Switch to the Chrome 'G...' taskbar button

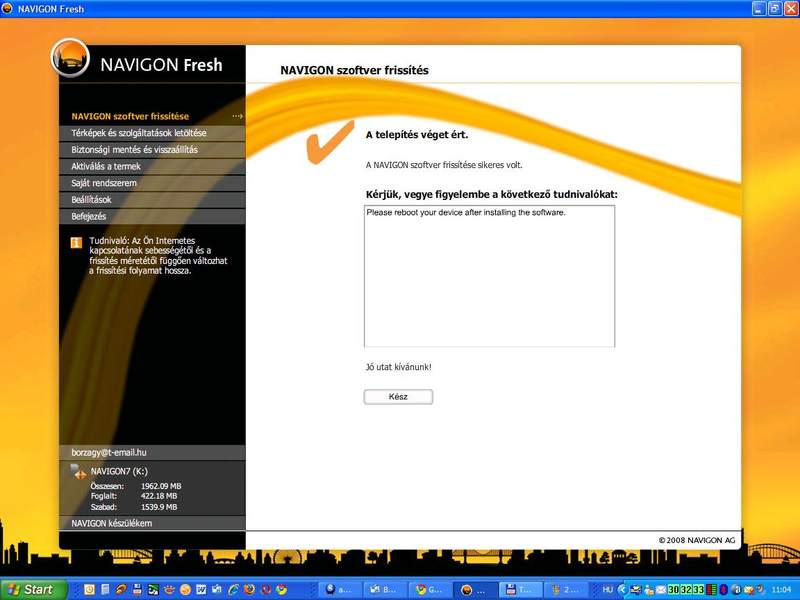[429, 590]
